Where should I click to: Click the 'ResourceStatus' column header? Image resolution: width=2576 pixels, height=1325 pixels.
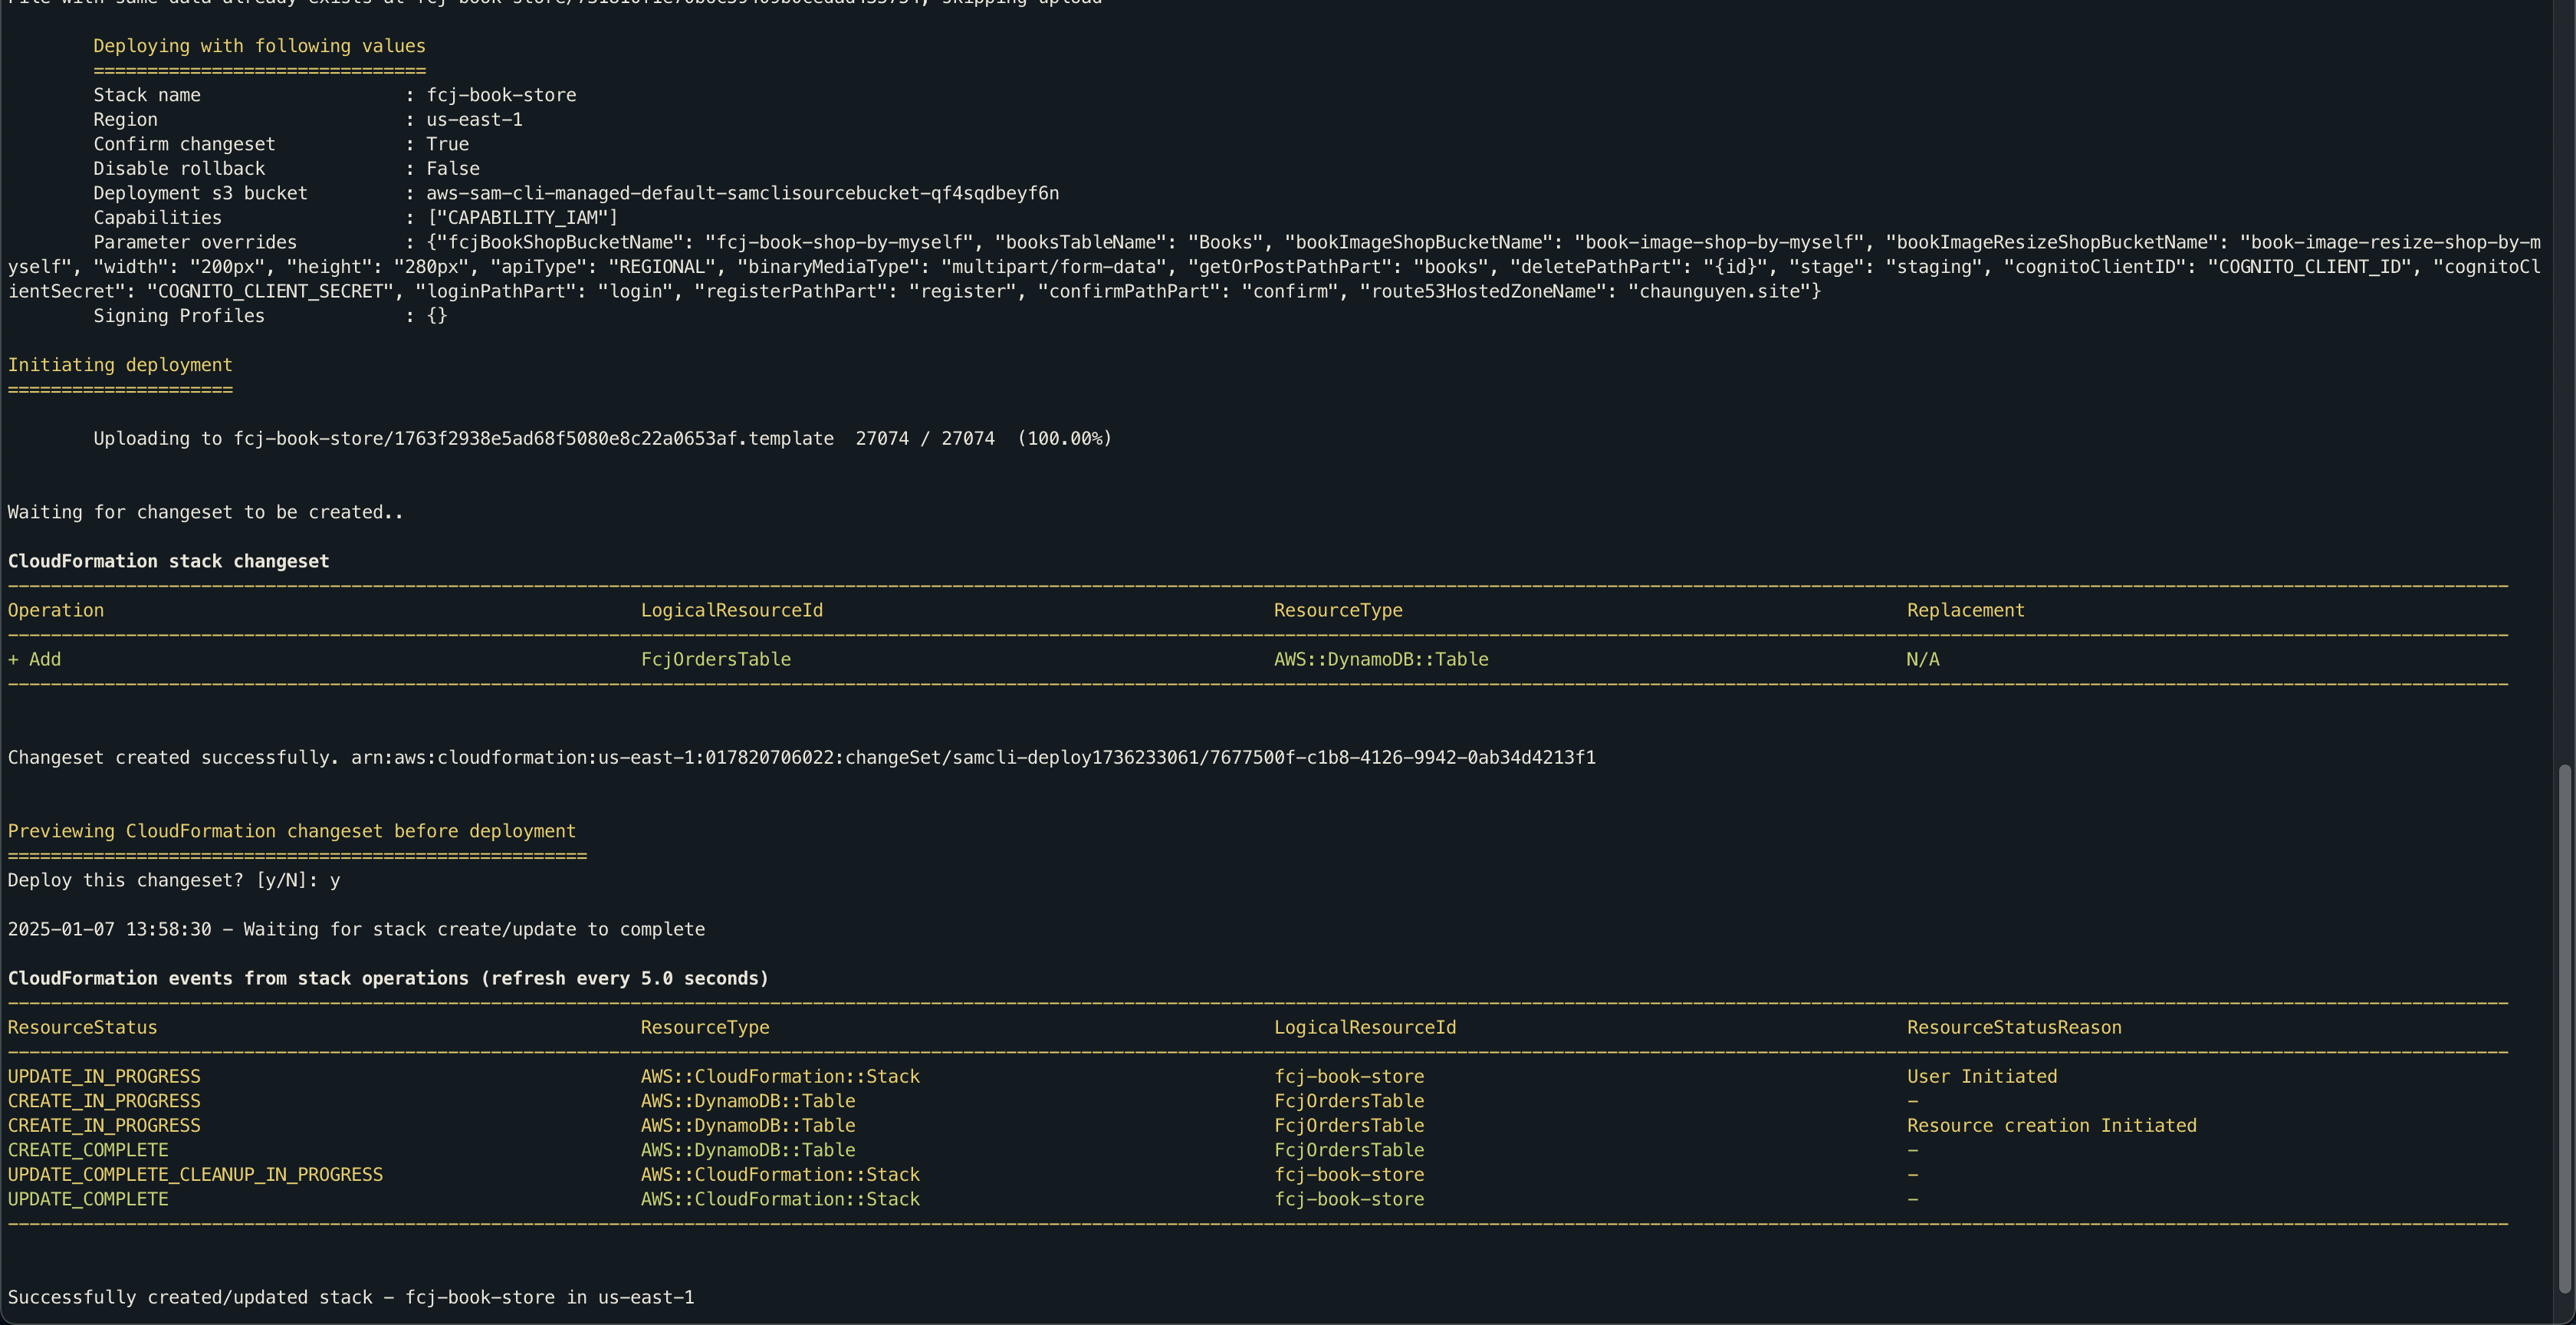82,1027
